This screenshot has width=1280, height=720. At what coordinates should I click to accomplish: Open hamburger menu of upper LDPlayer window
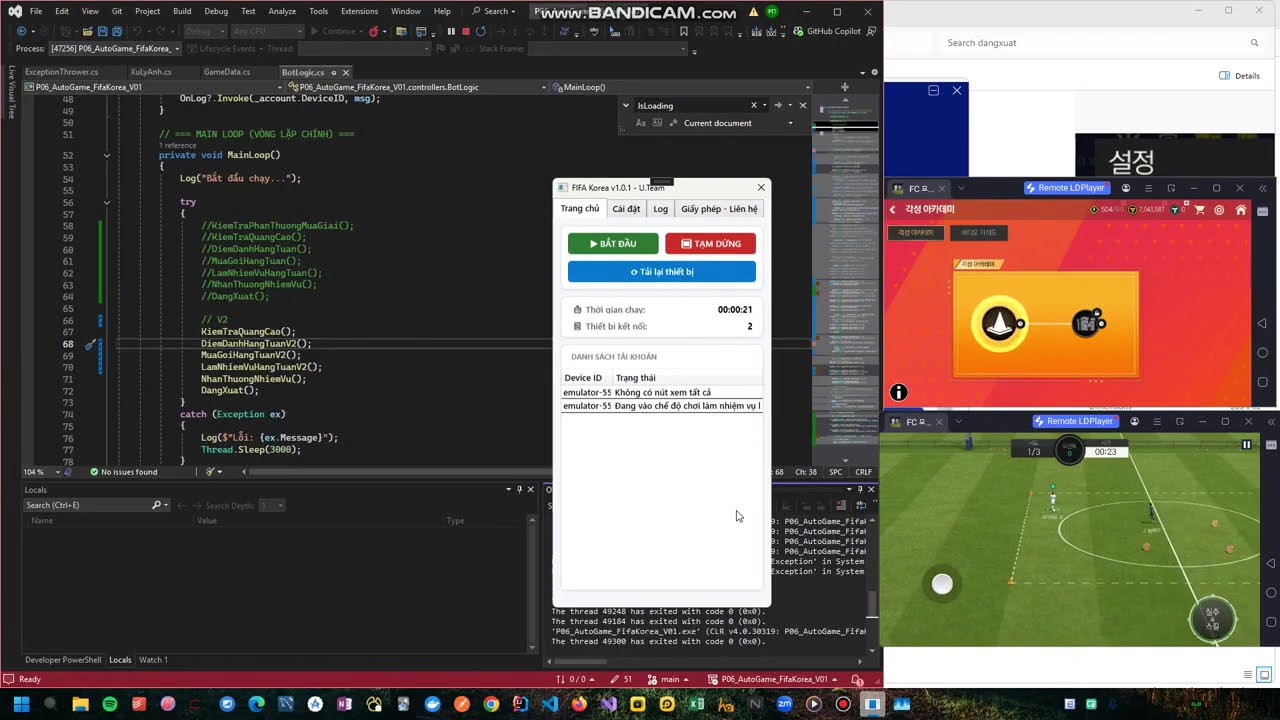point(1148,188)
